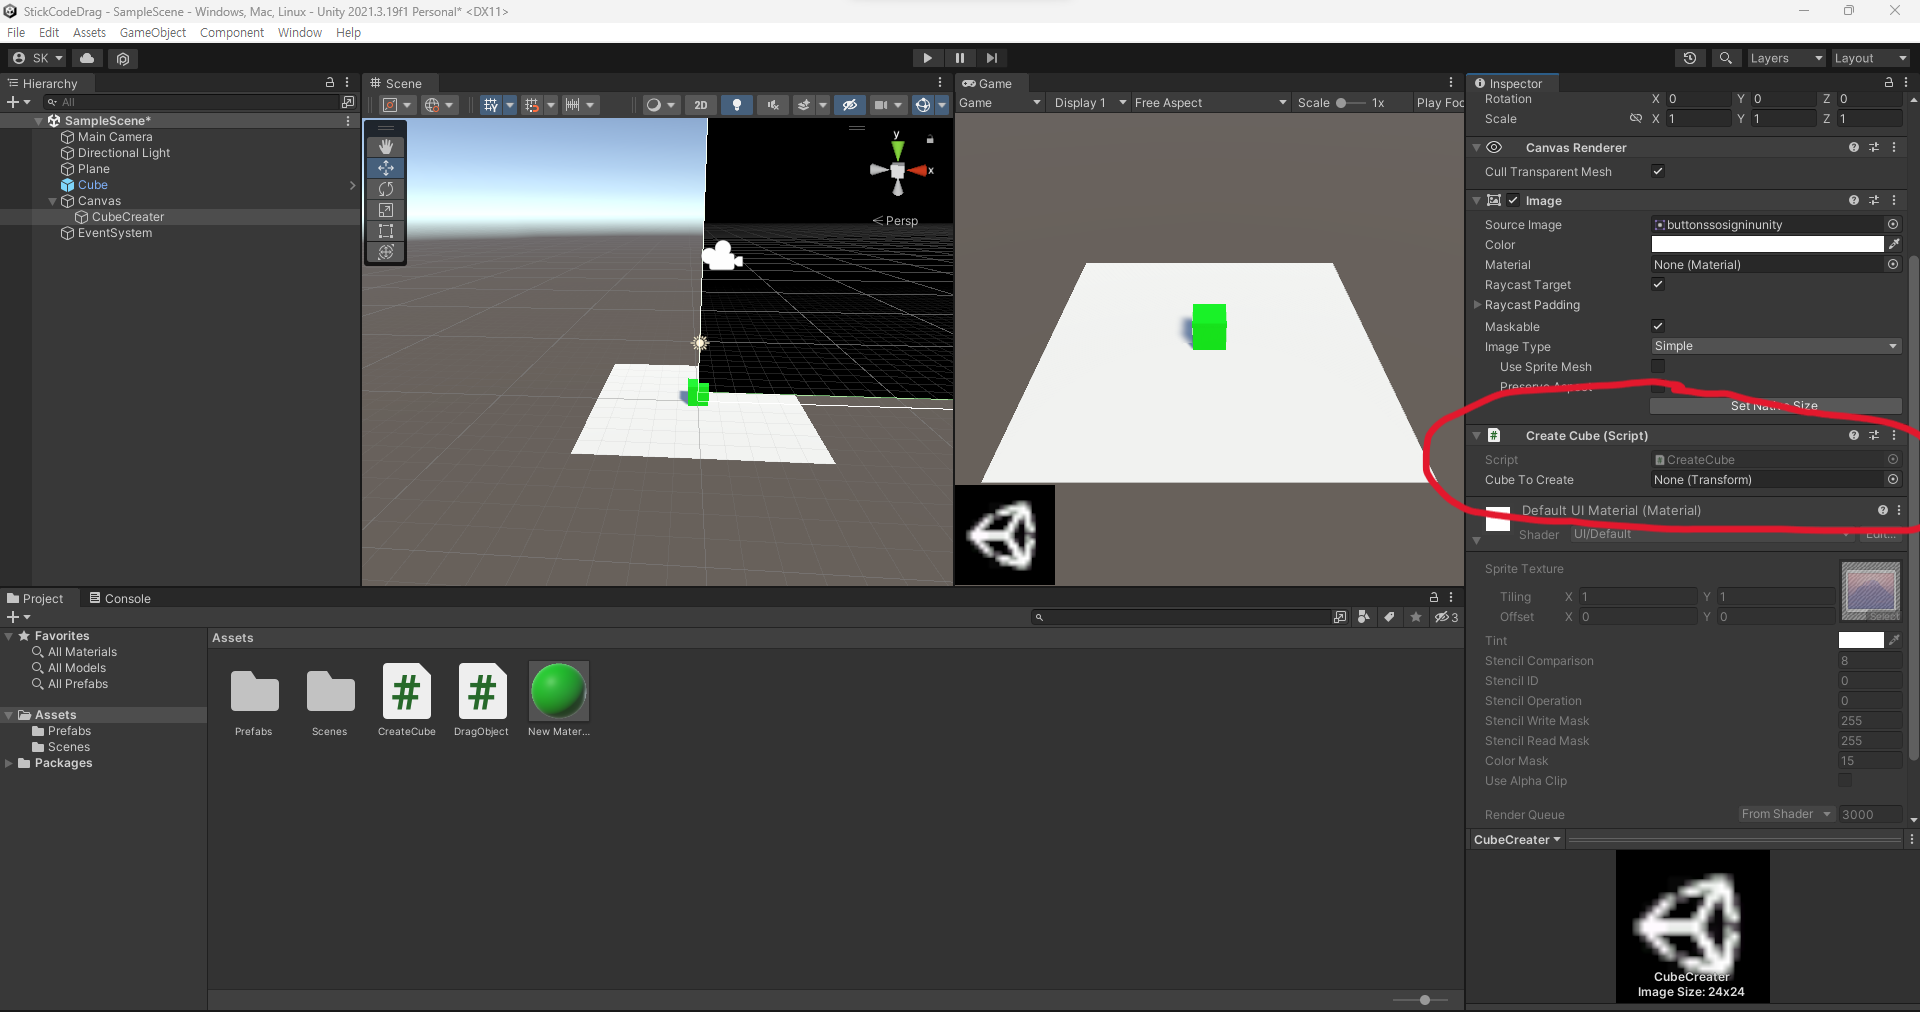This screenshot has height=1012, width=1920.
Task: Click the Set Native Size button
Action: point(1776,406)
